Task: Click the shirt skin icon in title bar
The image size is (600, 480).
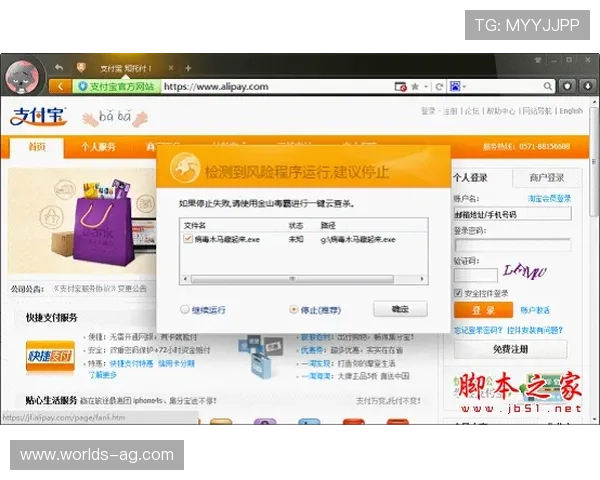Action: 538,60
